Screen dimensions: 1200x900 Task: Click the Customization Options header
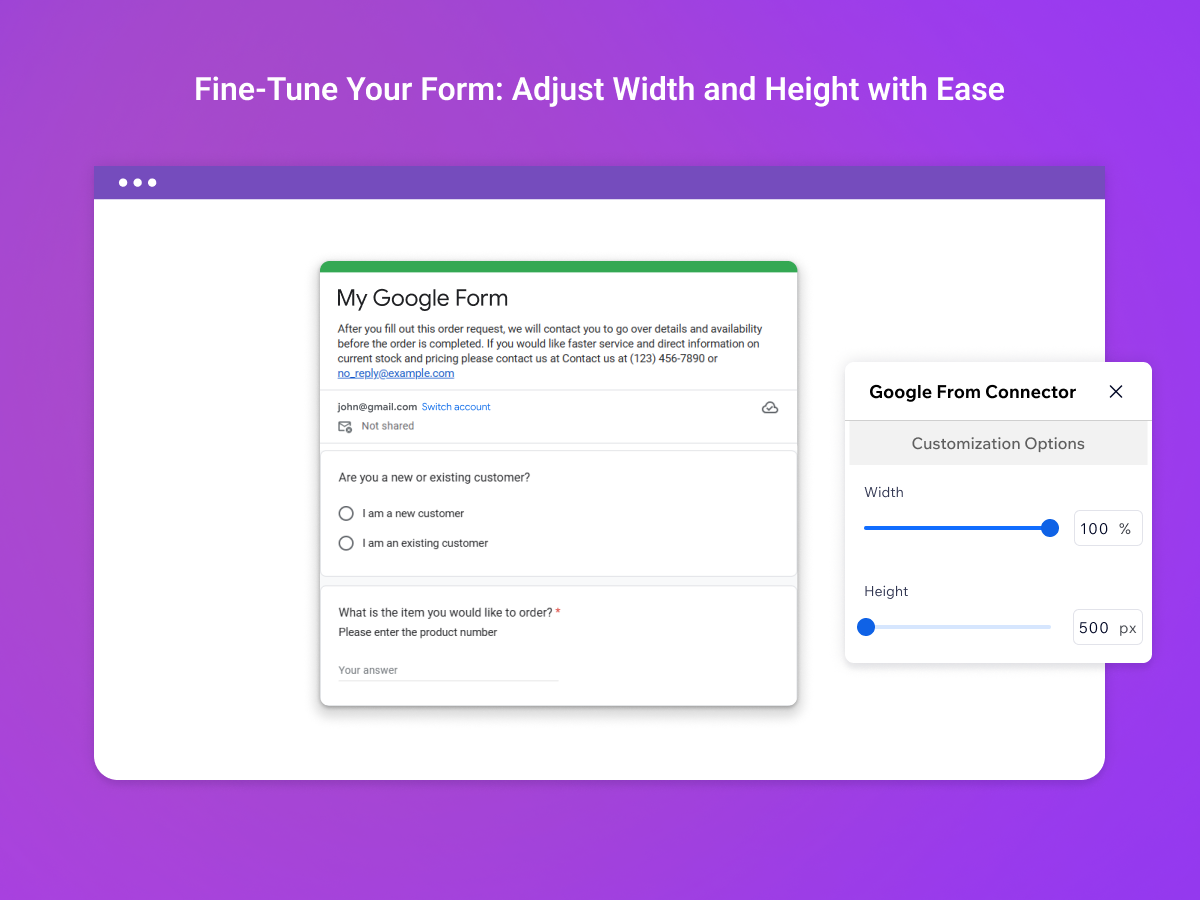click(998, 443)
